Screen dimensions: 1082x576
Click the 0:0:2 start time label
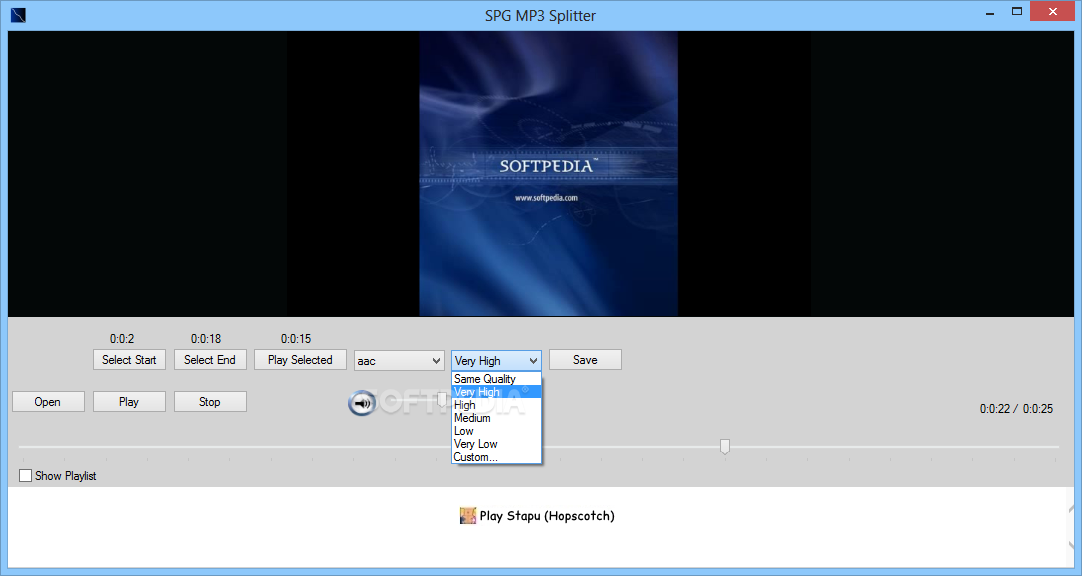122,339
